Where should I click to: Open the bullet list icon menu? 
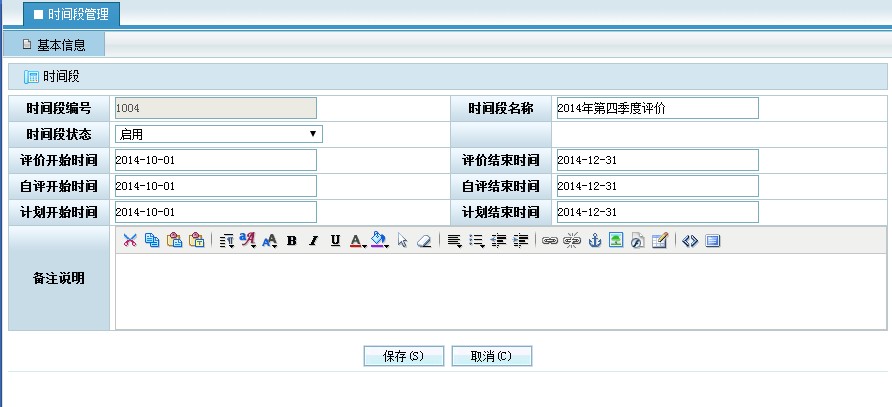pos(476,241)
